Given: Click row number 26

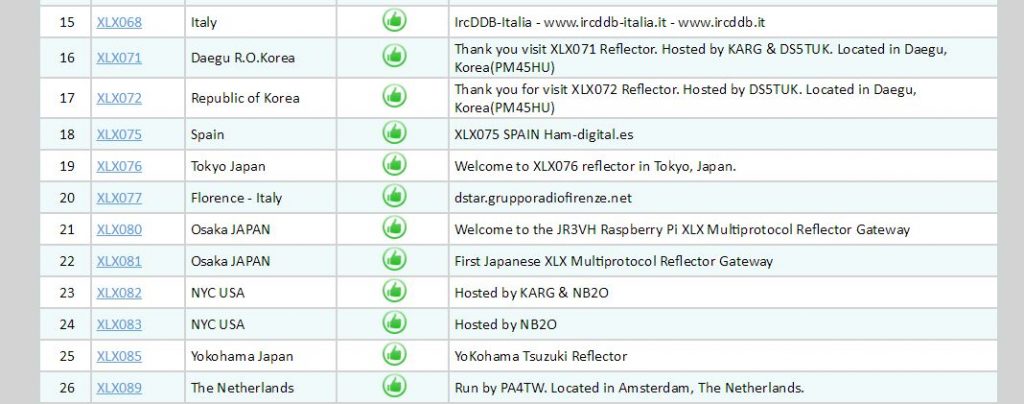Looking at the screenshot, I should (67, 388).
